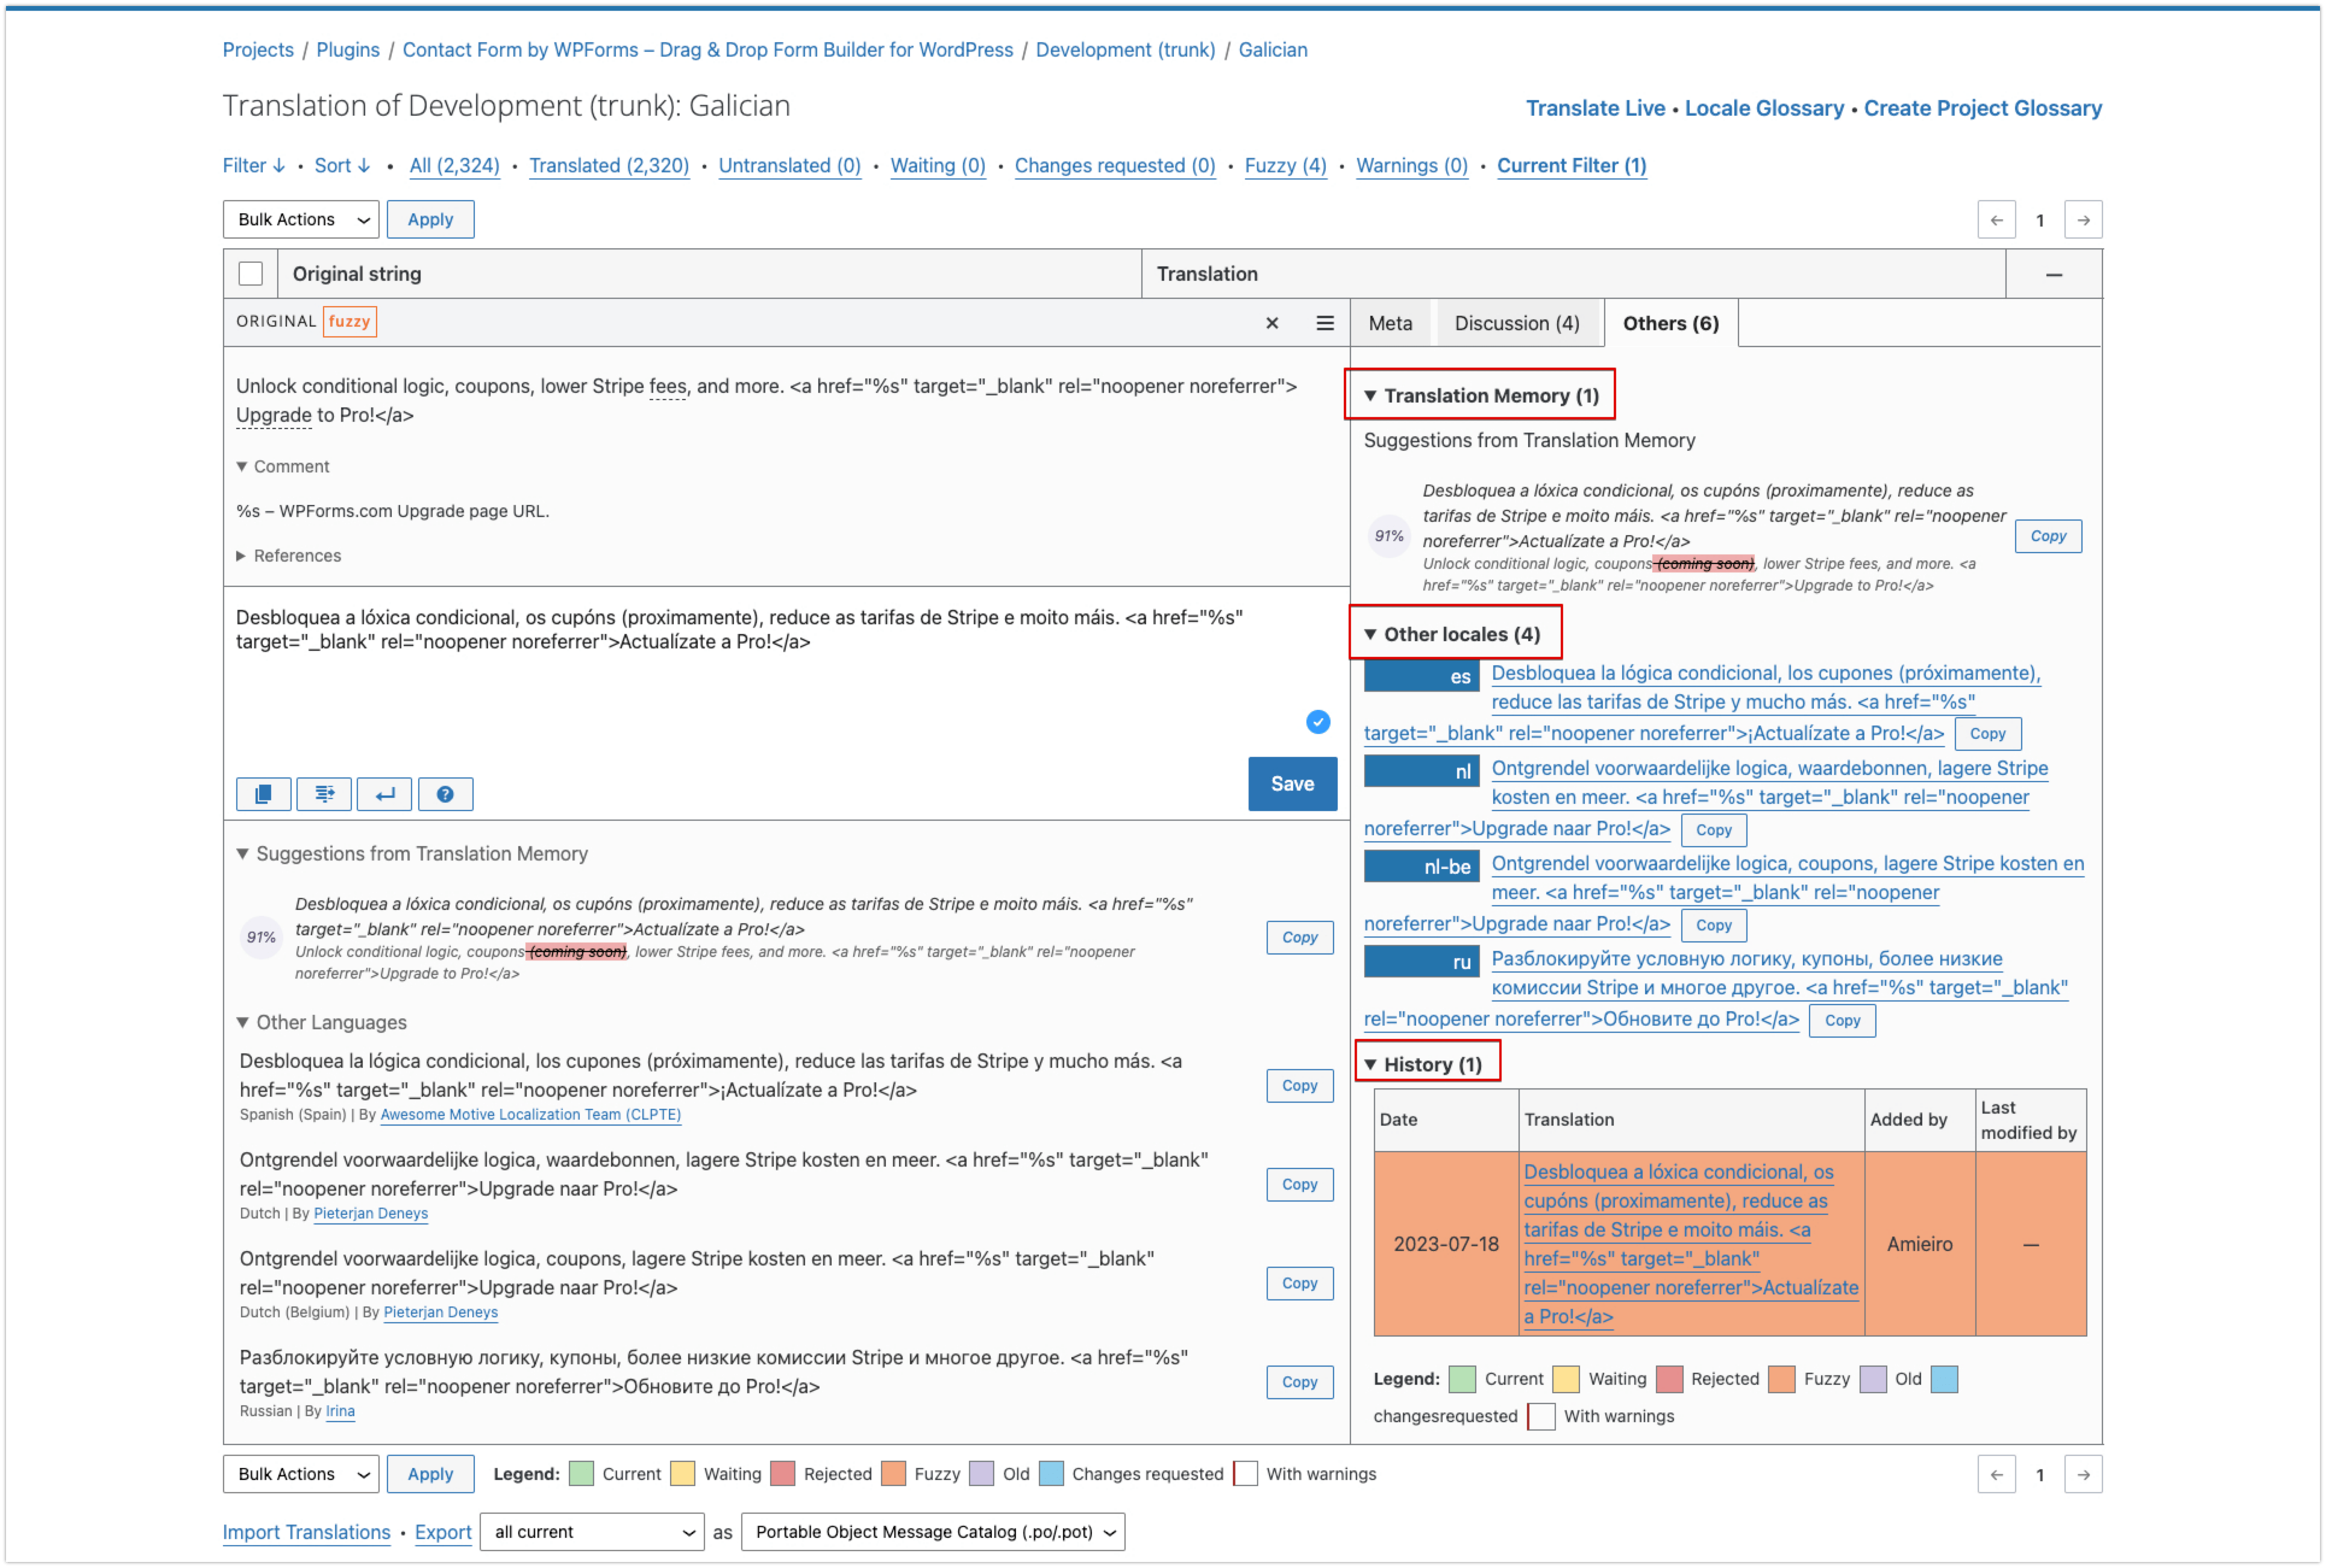Open the hamburger menu in editor header

[x=1325, y=323]
